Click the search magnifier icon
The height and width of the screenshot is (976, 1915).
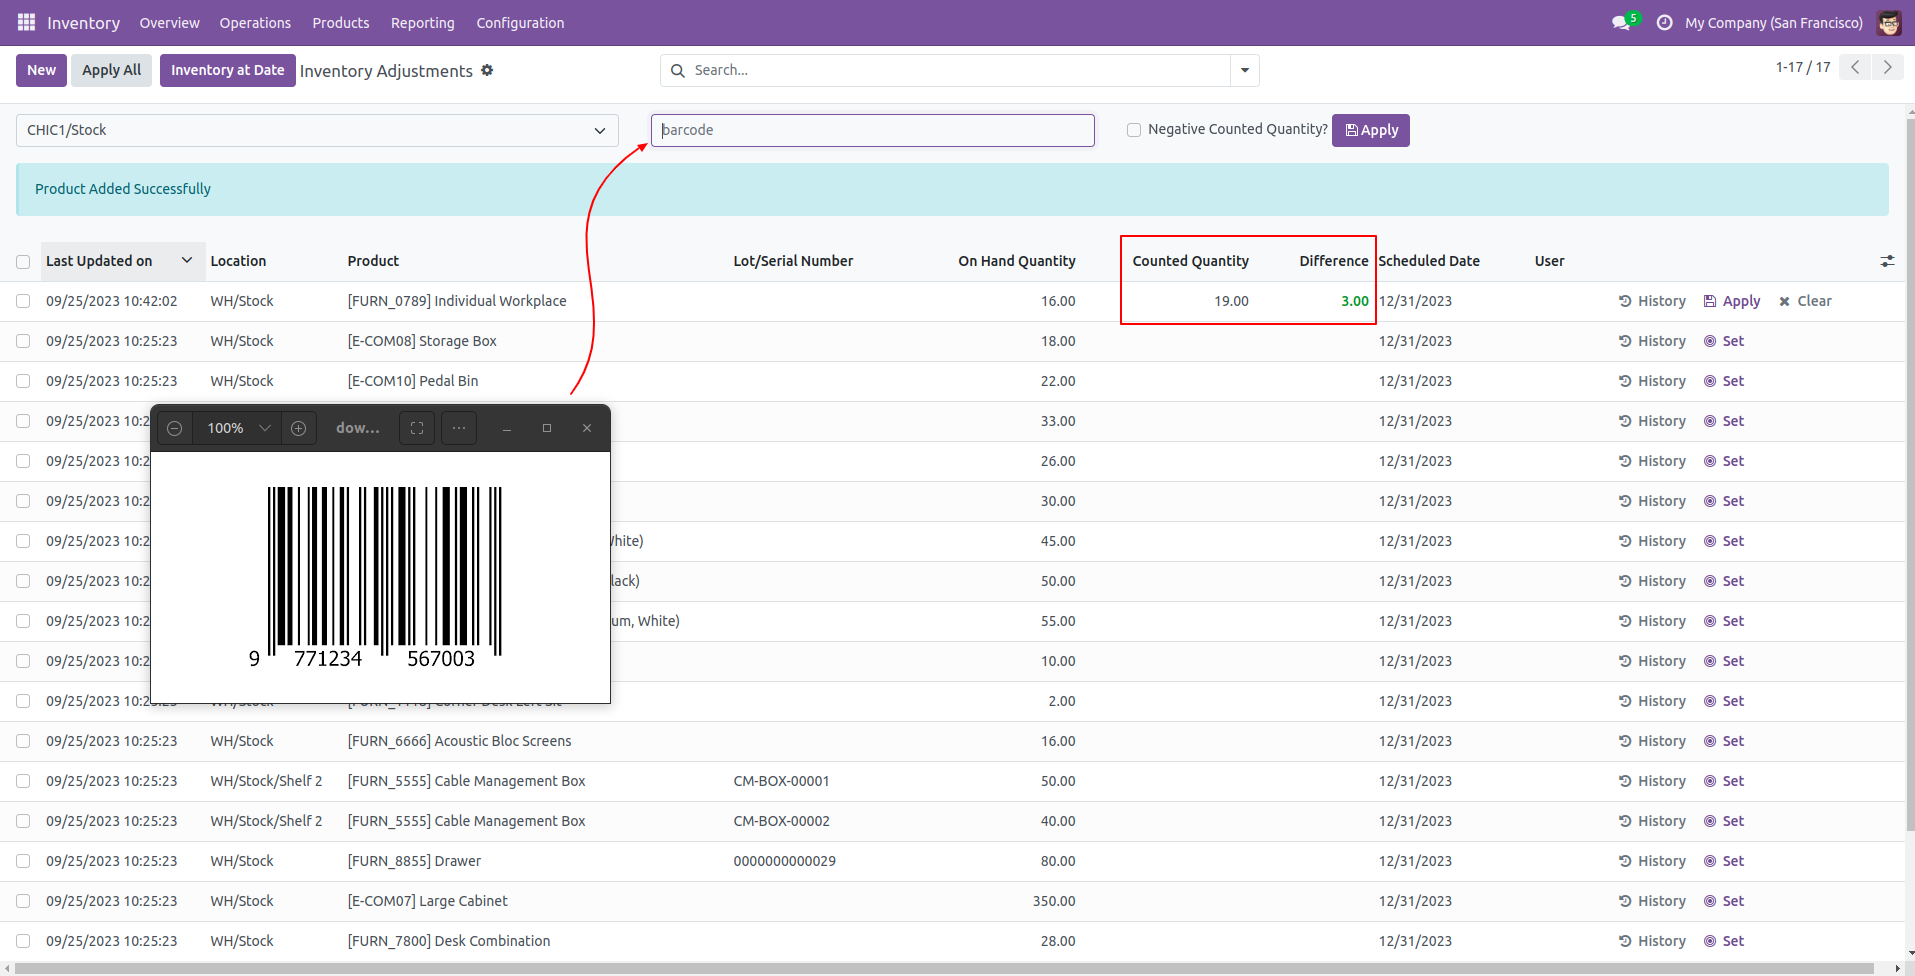coord(678,70)
